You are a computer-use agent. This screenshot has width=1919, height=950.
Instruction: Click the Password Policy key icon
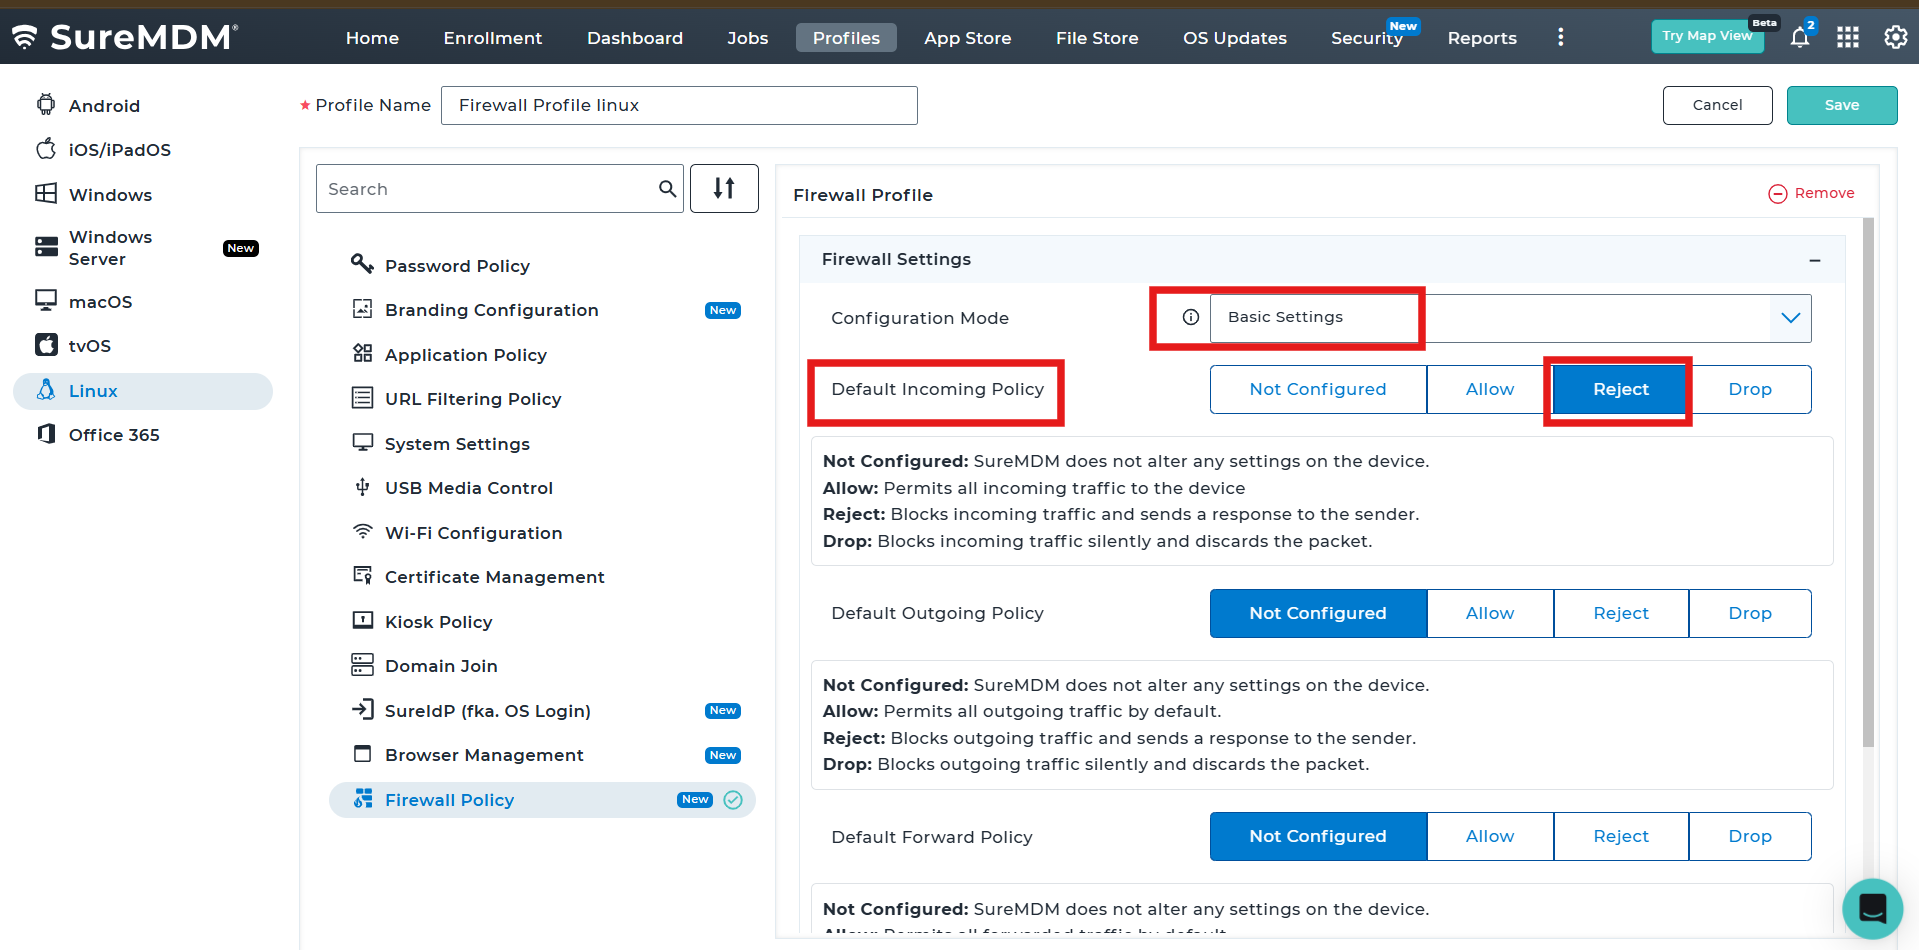(x=362, y=264)
